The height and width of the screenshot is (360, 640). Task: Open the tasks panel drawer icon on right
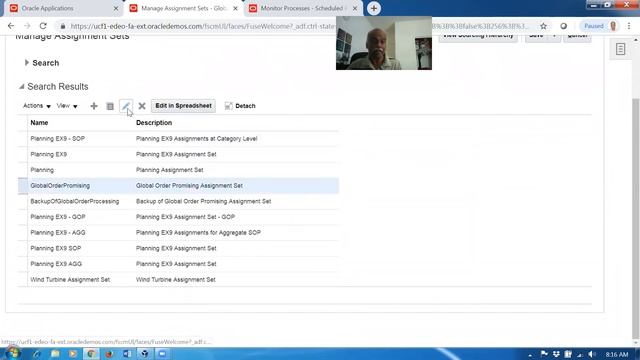pyautogui.click(x=620, y=49)
